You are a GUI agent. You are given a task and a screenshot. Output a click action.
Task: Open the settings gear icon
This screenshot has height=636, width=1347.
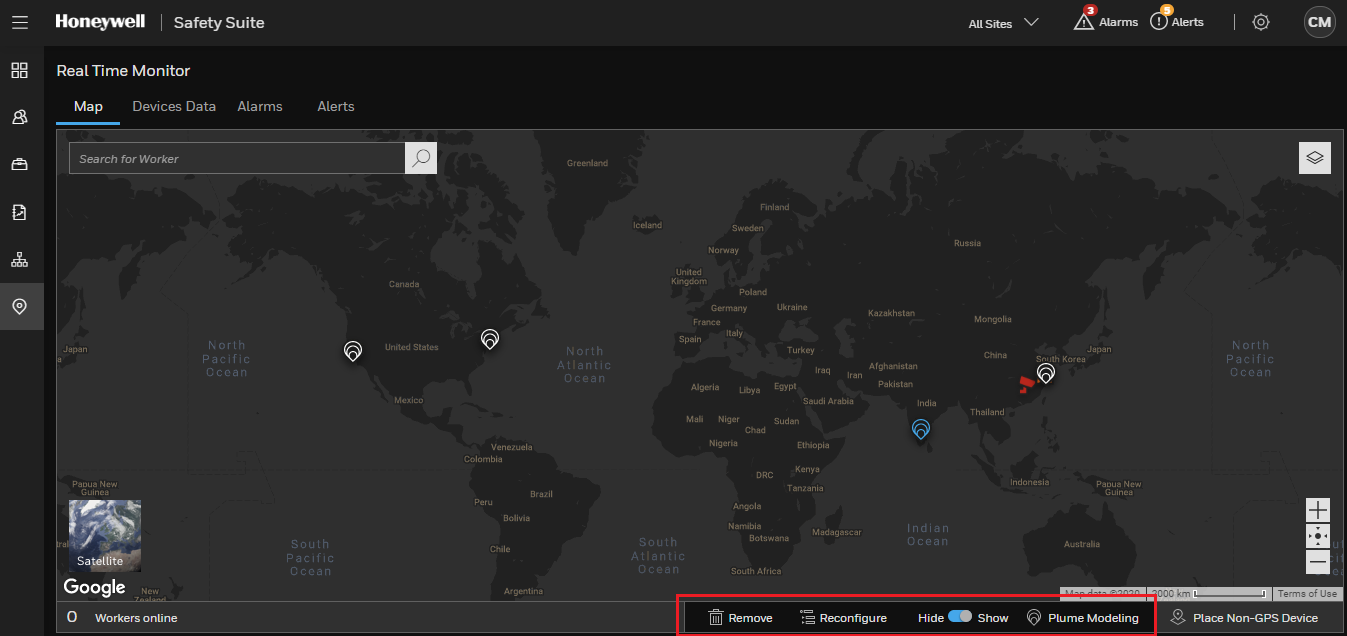[x=1261, y=22]
